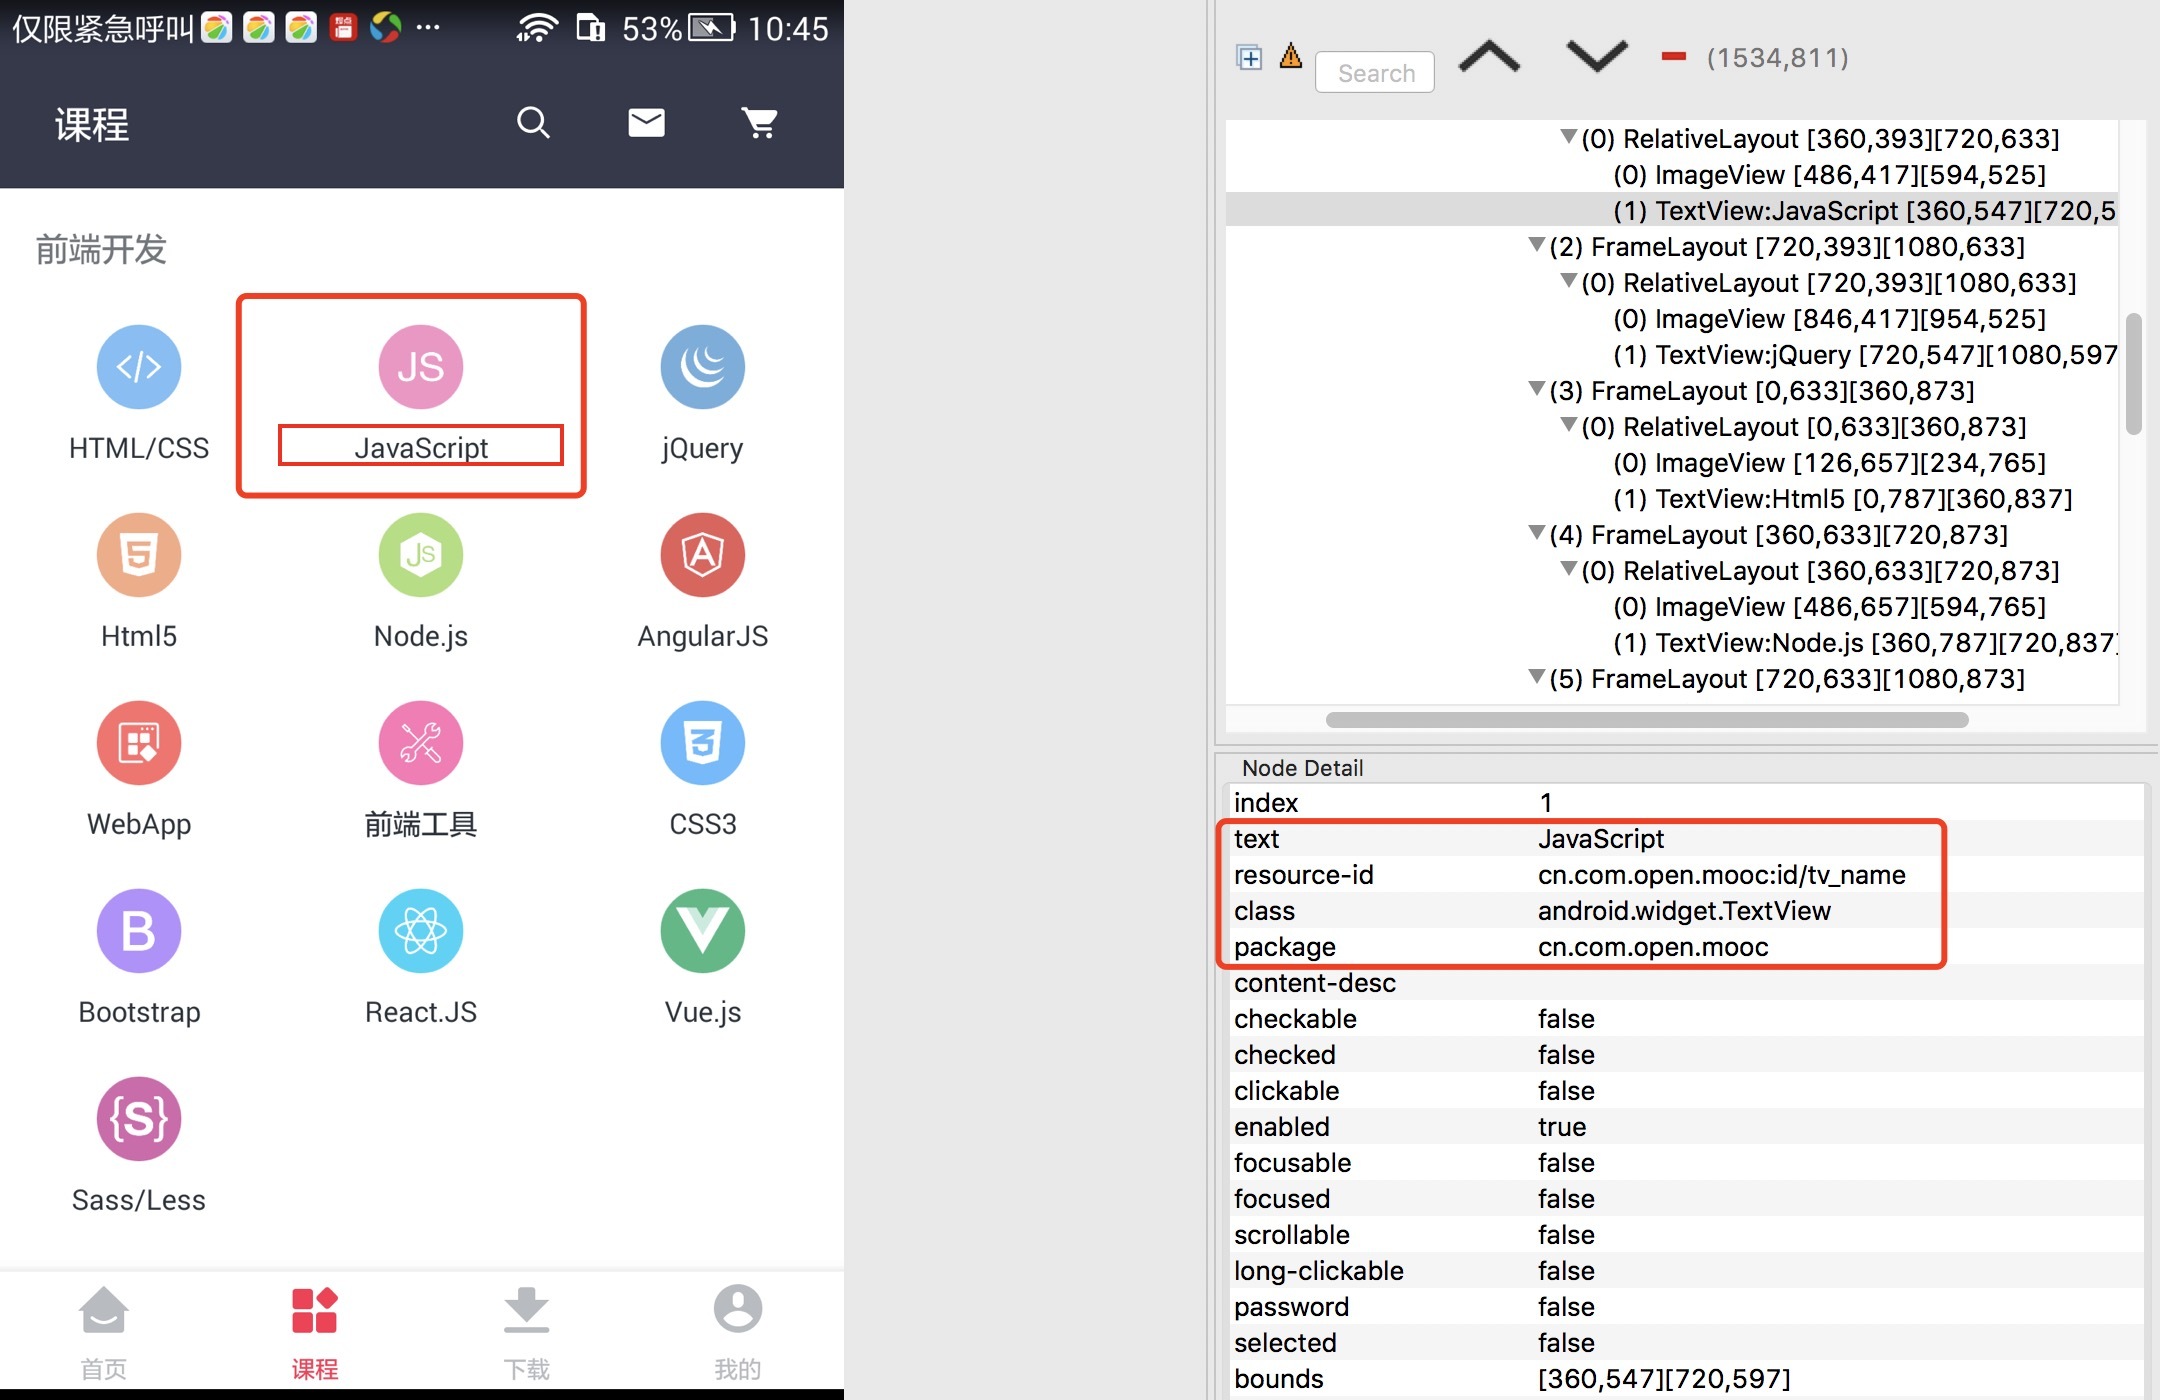Image resolution: width=2160 pixels, height=1400 pixels.
Task: Tap the AngularJS course icon
Action: pyautogui.click(x=703, y=555)
